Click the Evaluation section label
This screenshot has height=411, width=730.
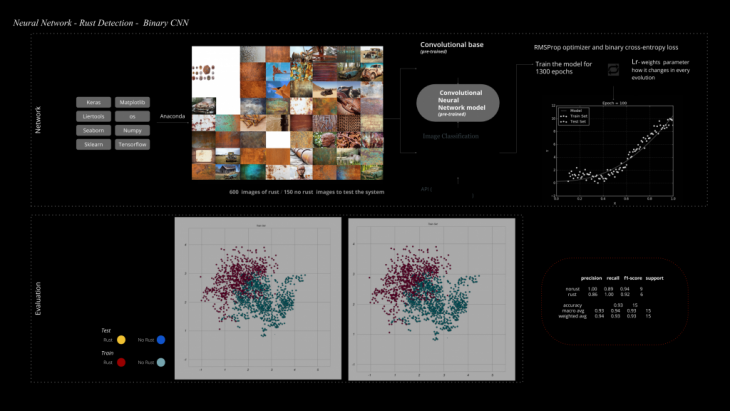click(x=38, y=298)
